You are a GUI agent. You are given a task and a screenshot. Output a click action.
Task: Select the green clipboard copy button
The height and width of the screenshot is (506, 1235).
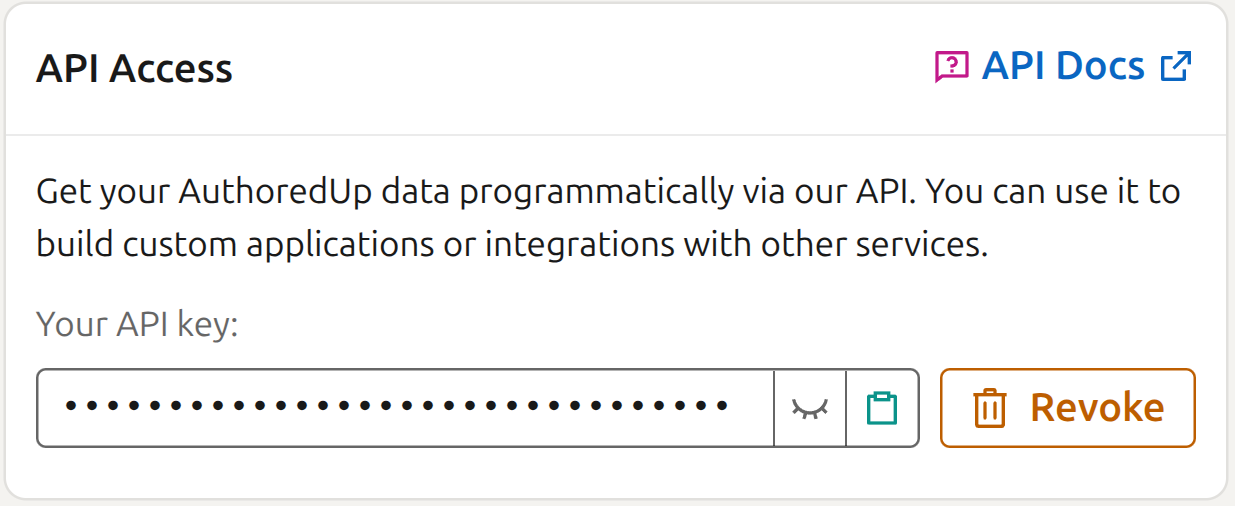882,408
